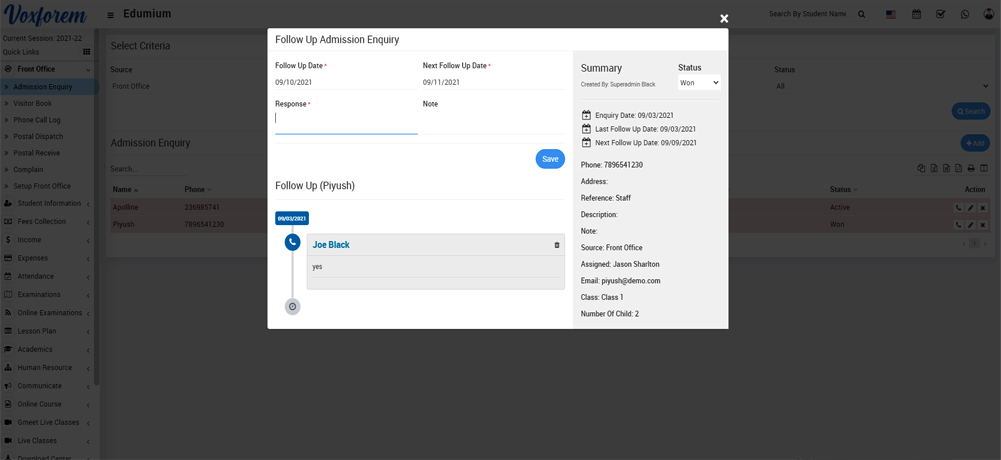Open Visitor Book in sidebar

click(x=32, y=103)
